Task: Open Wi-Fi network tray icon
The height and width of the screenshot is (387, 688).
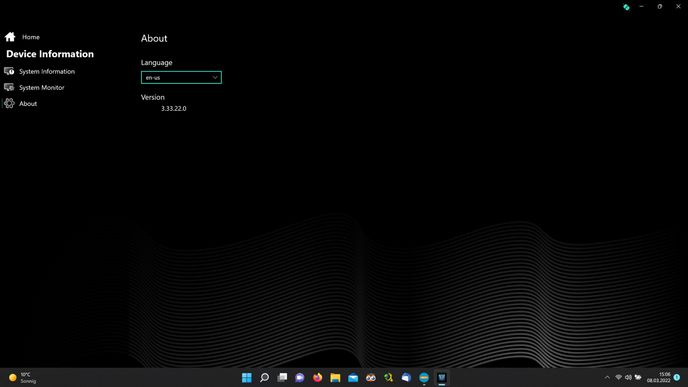Action: tap(619, 377)
